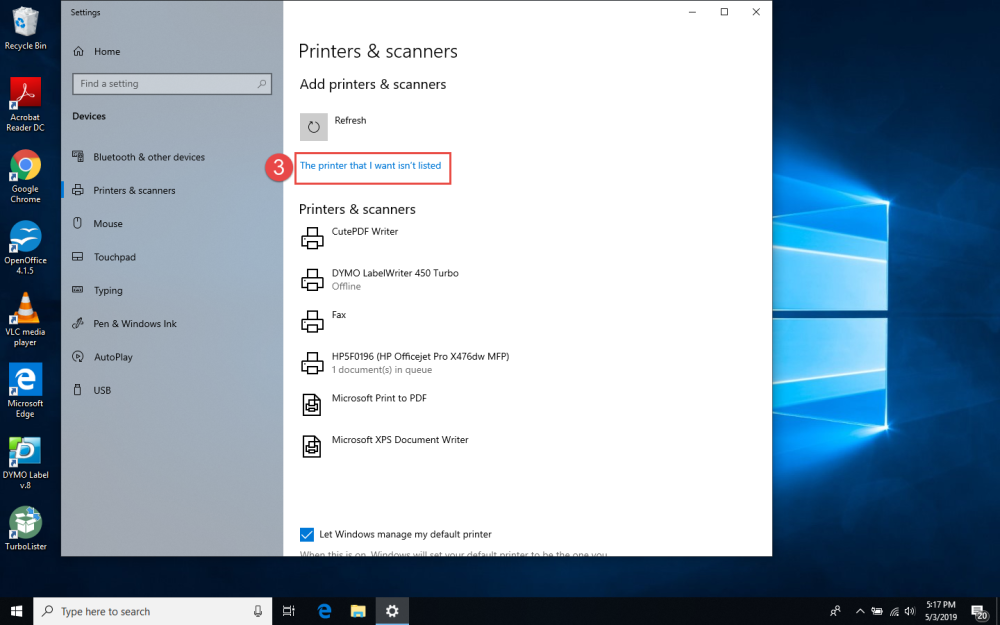Click the AutoPlay sidebar icon
Image resolution: width=1000 pixels, height=625 pixels.
[78, 357]
